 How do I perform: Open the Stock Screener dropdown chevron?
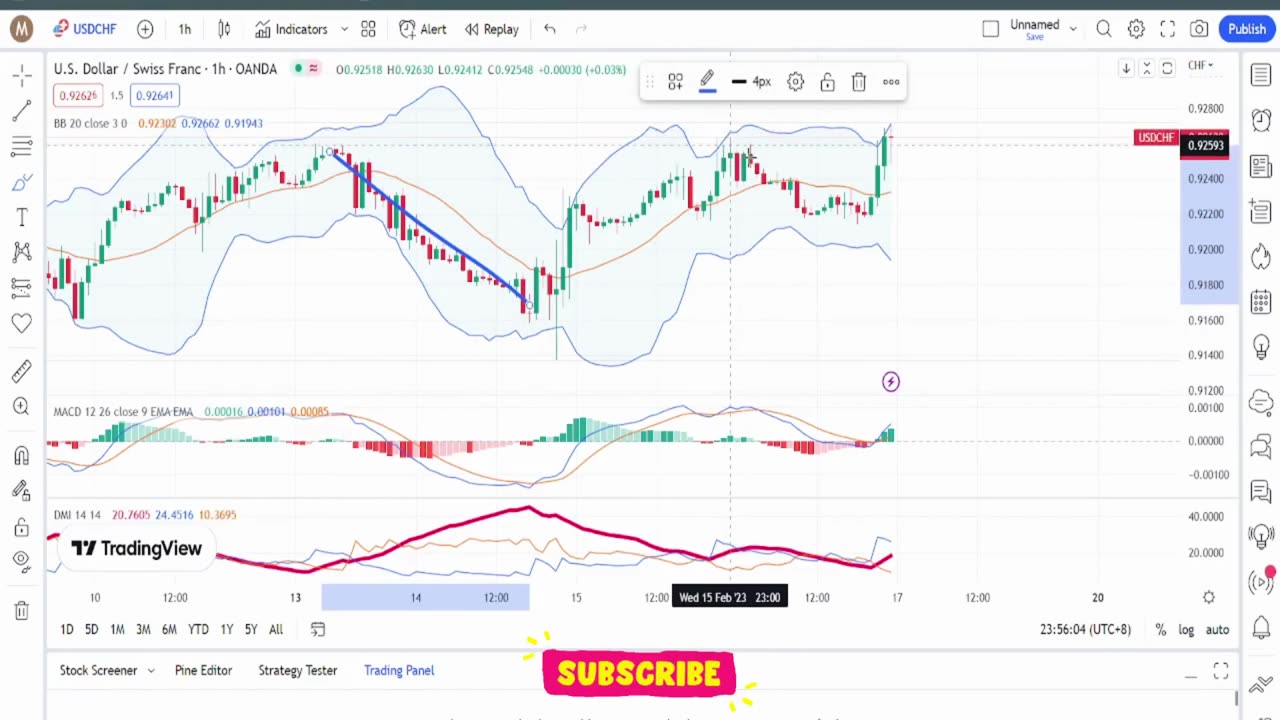point(151,670)
